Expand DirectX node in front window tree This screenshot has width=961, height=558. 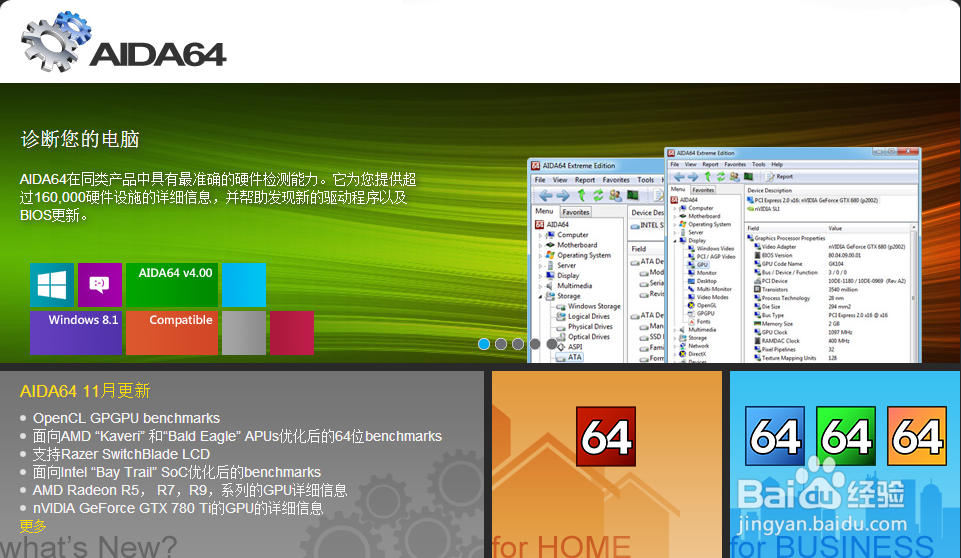tap(675, 354)
